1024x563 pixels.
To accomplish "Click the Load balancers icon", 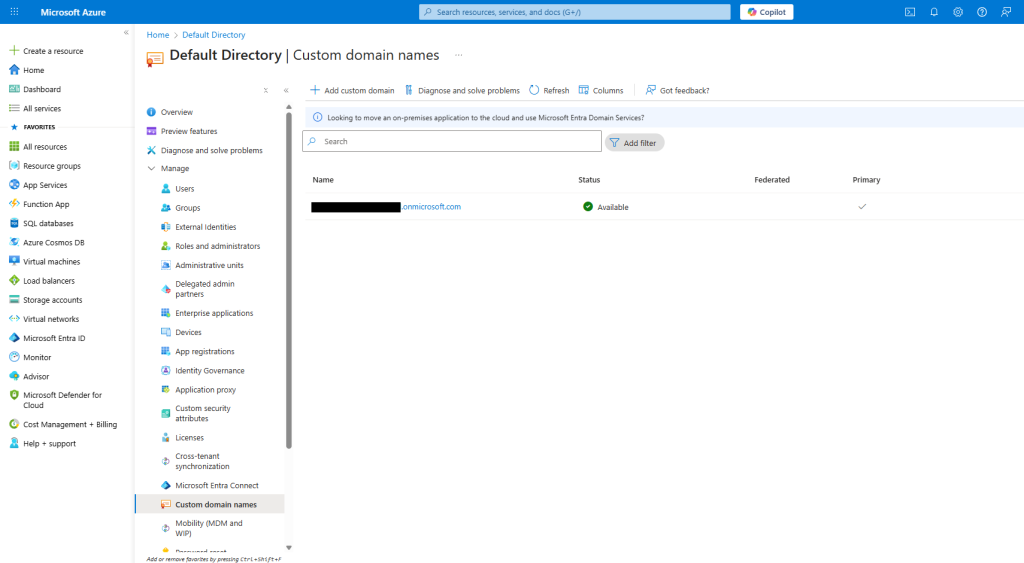I will [14, 280].
